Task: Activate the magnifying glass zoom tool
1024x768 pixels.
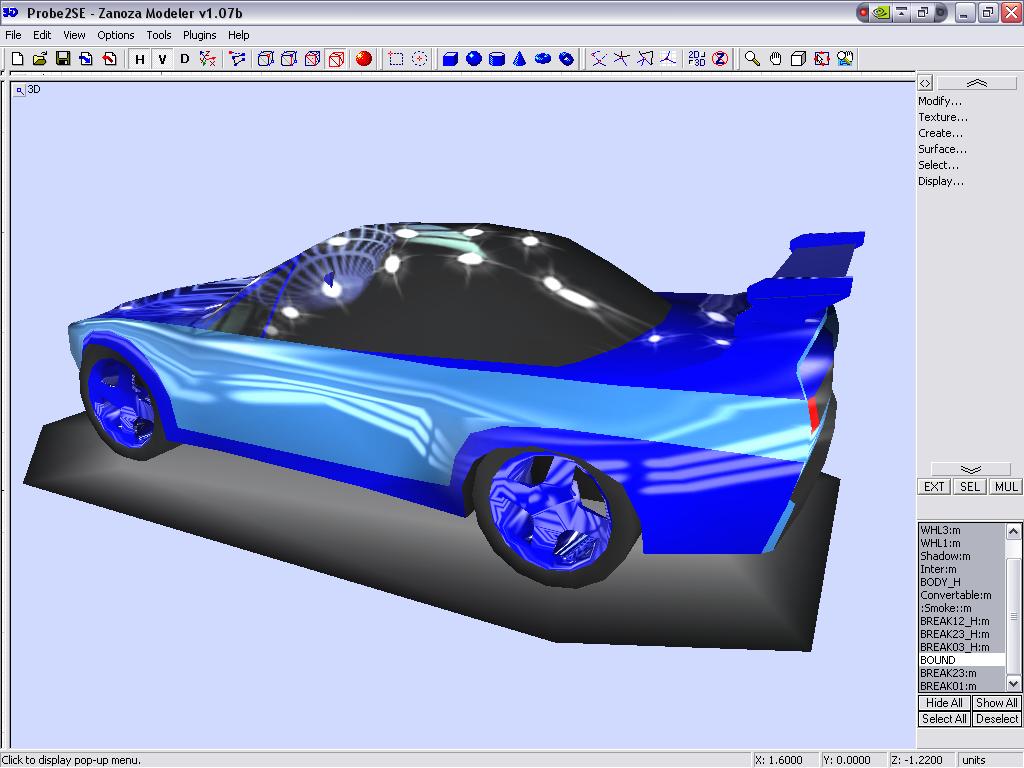Action: point(752,59)
